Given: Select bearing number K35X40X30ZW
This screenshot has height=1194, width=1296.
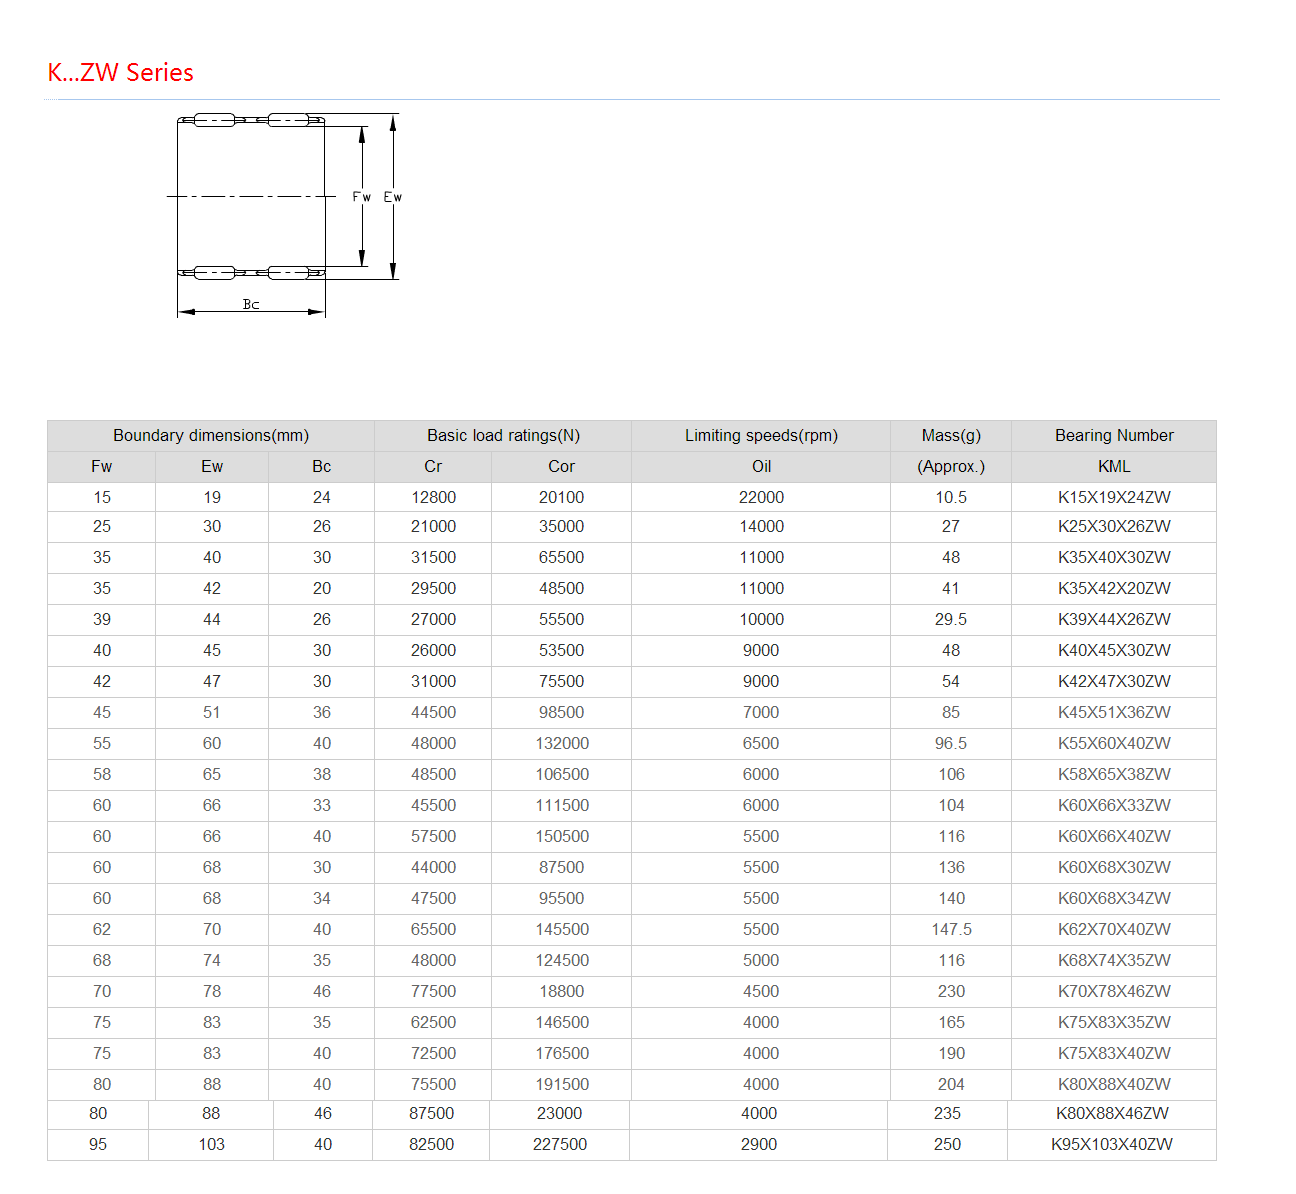Looking at the screenshot, I should tap(1114, 557).
